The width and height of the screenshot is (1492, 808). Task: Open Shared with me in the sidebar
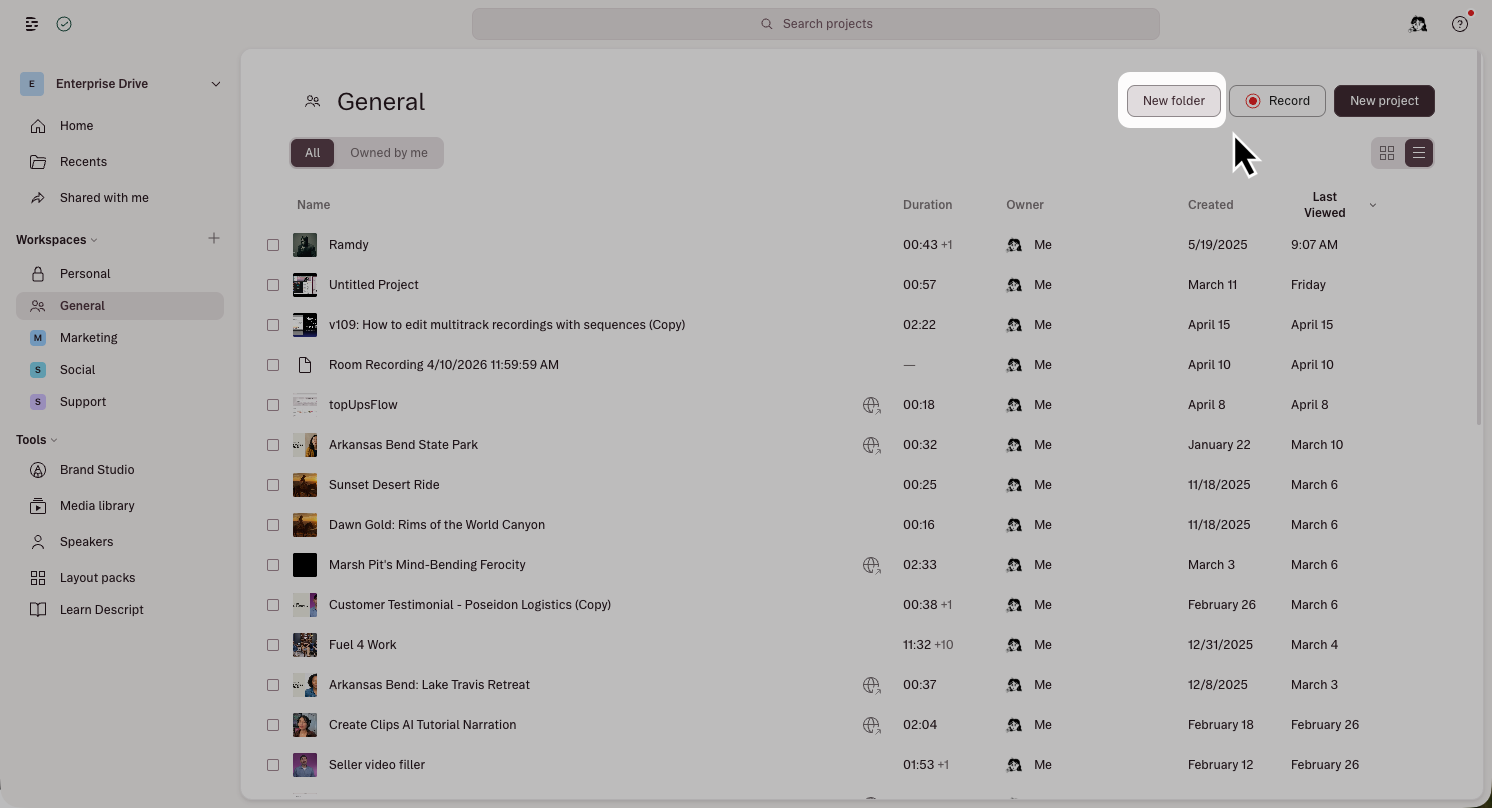click(104, 197)
